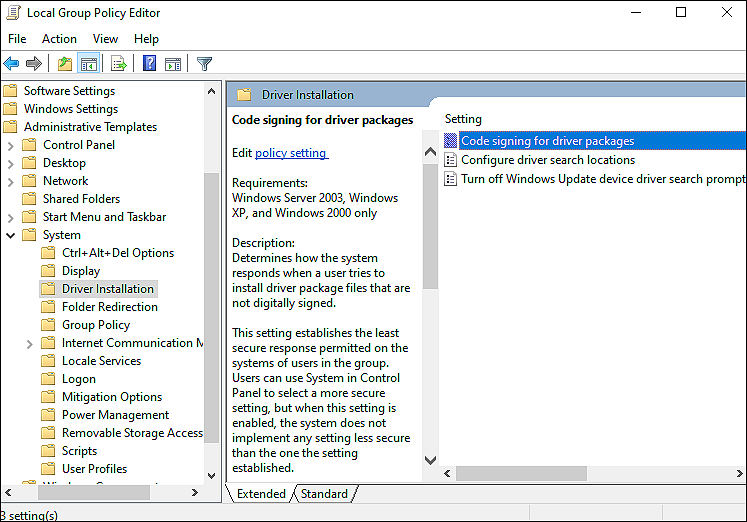Click the Up One Level folder icon

tap(65, 64)
